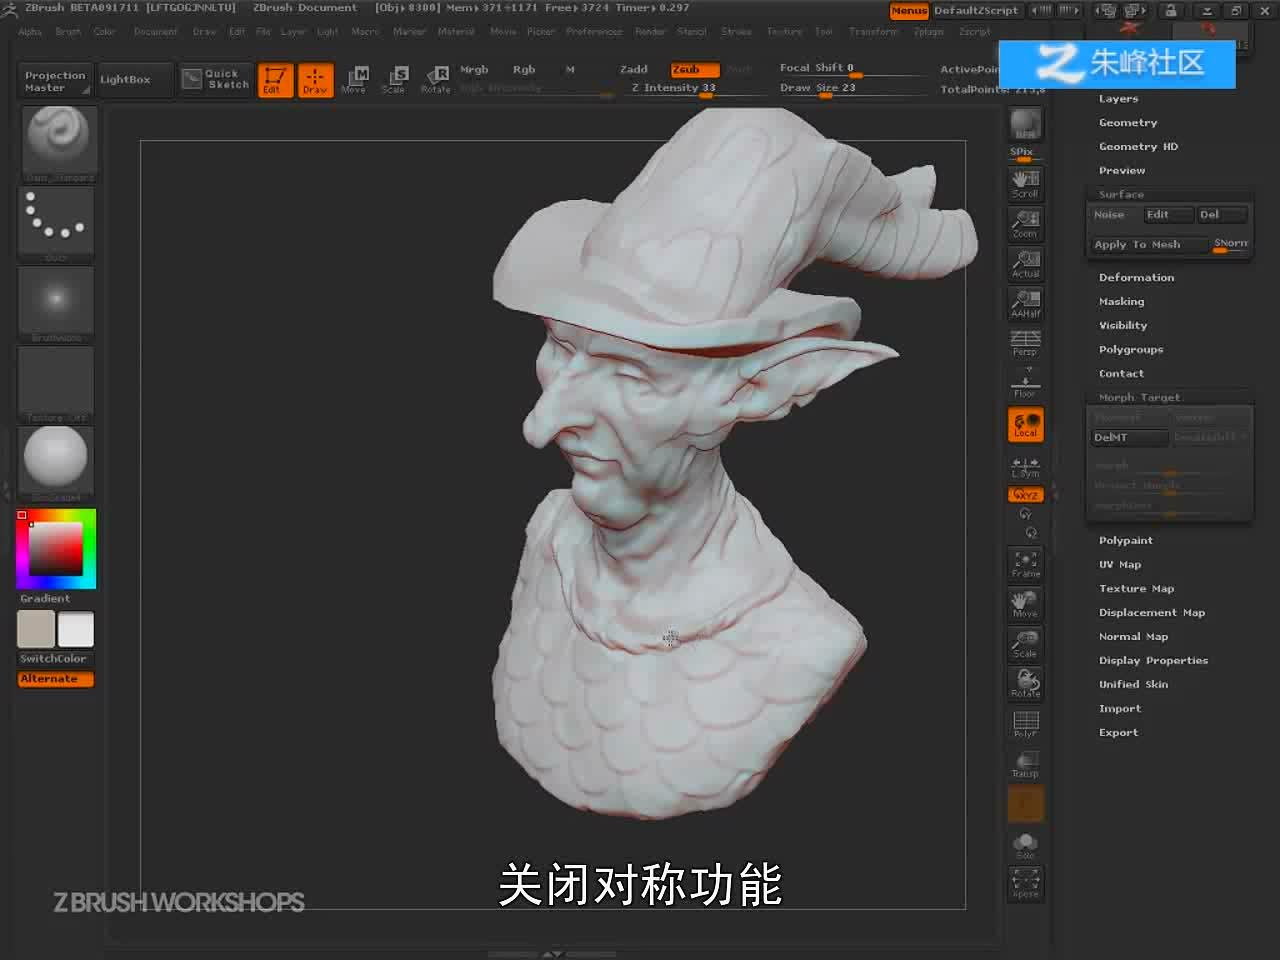Click the Frame icon in right shelf
Viewport: 1280px width, 960px height.
coord(1025,565)
